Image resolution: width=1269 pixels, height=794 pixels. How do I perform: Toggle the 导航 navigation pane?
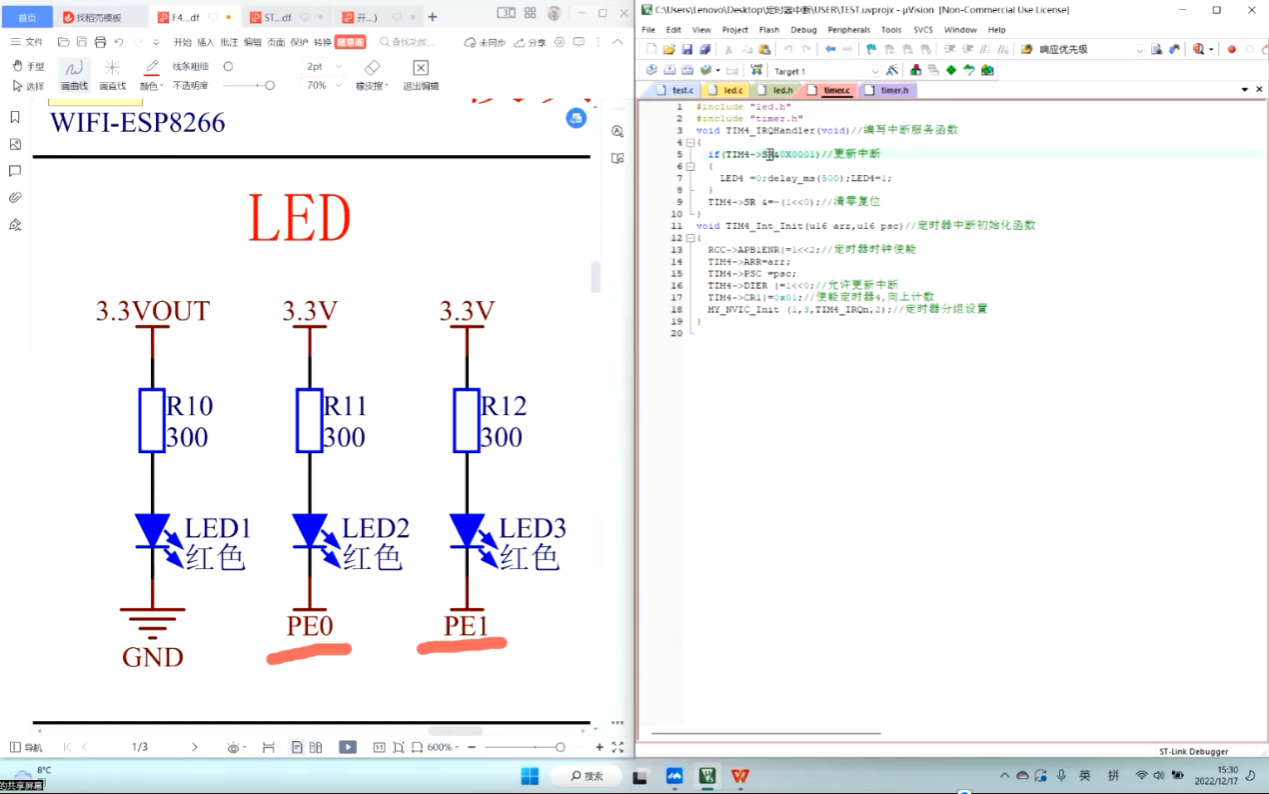[x=26, y=747]
